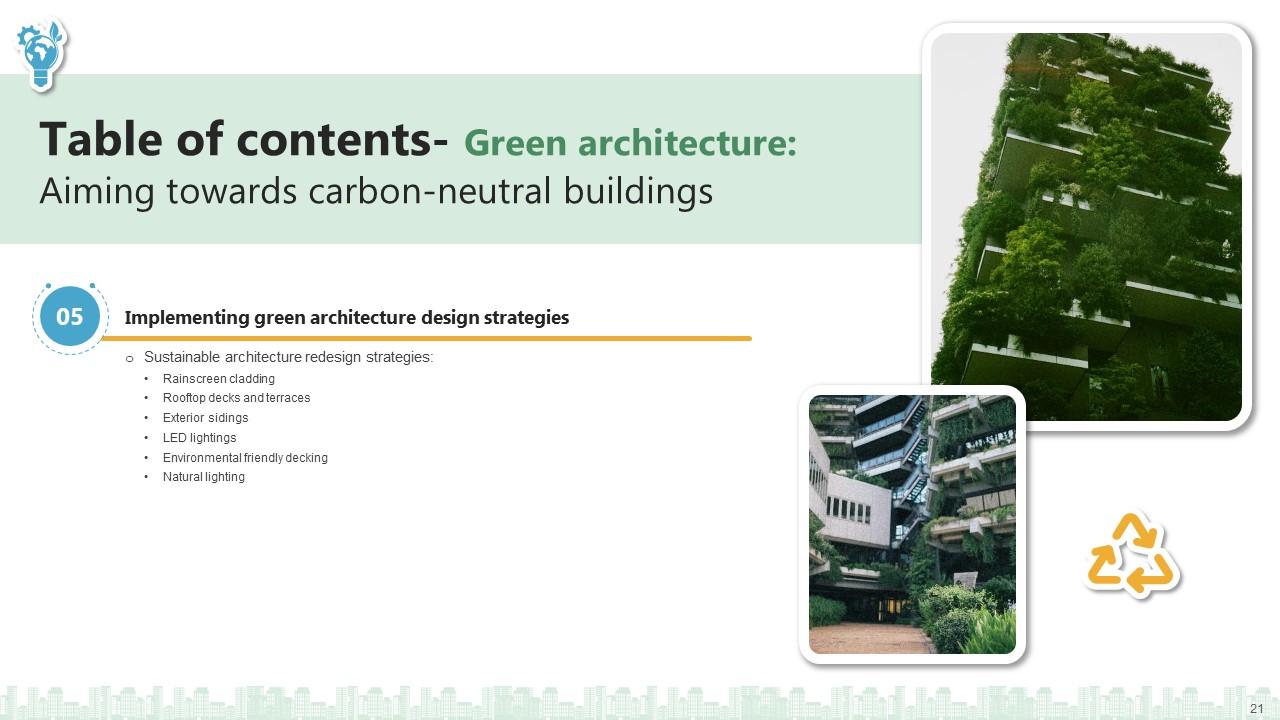
Task: Click 'Environmental friendly decking' bullet
Action: pyautogui.click(x=245, y=458)
